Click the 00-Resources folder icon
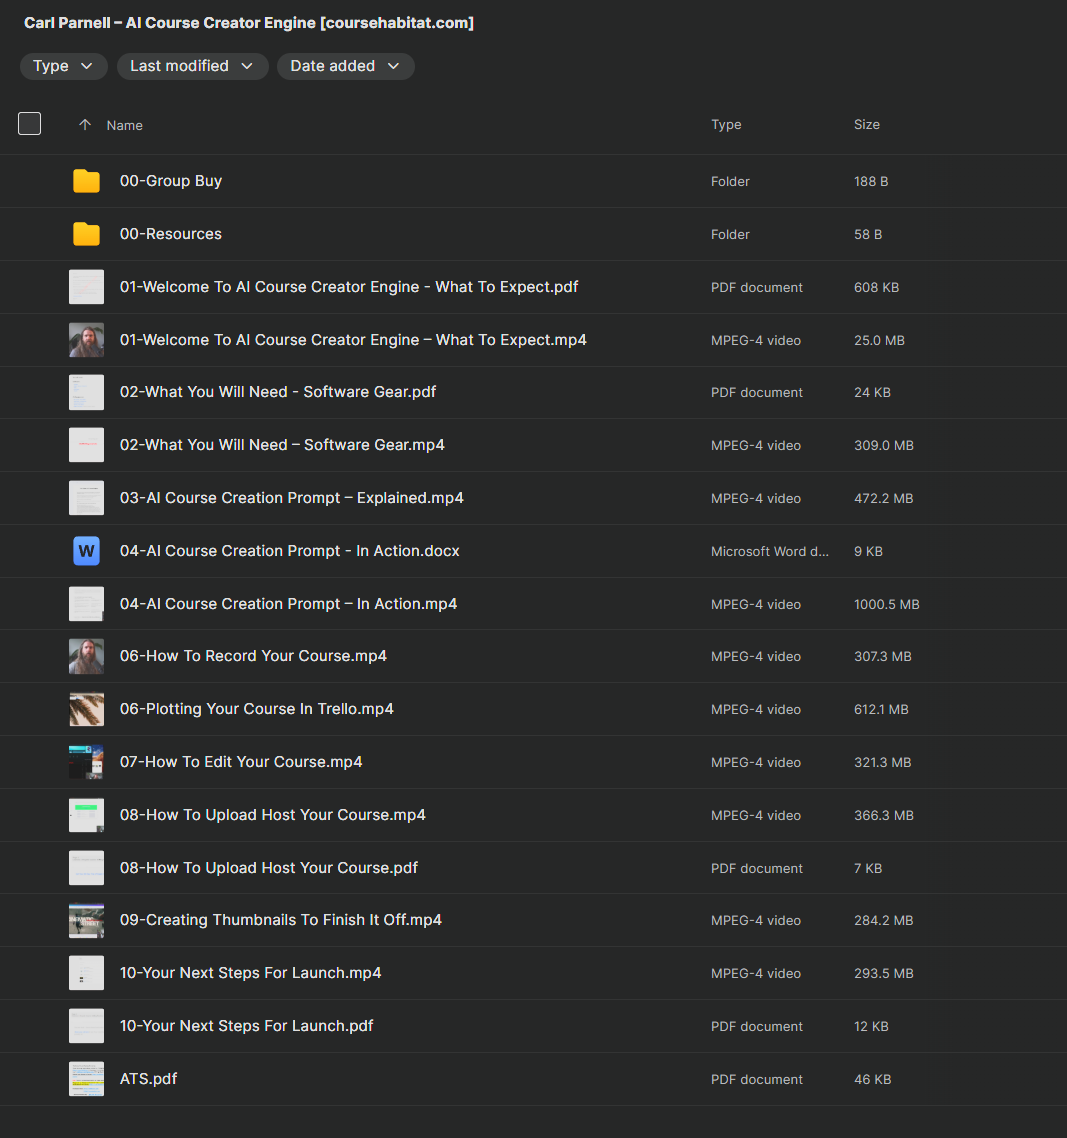 coord(86,234)
